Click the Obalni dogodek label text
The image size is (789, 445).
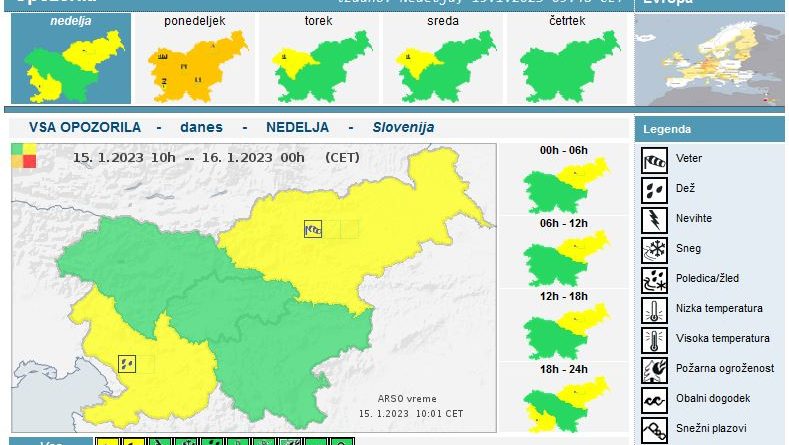(x=713, y=398)
